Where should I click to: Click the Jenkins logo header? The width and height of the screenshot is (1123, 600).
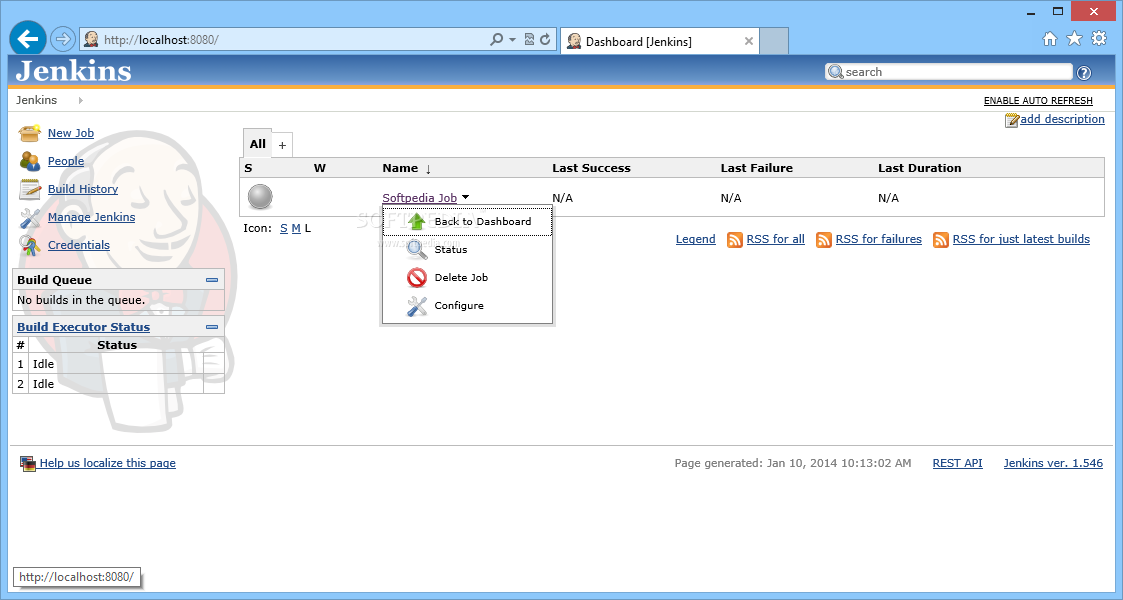point(74,71)
